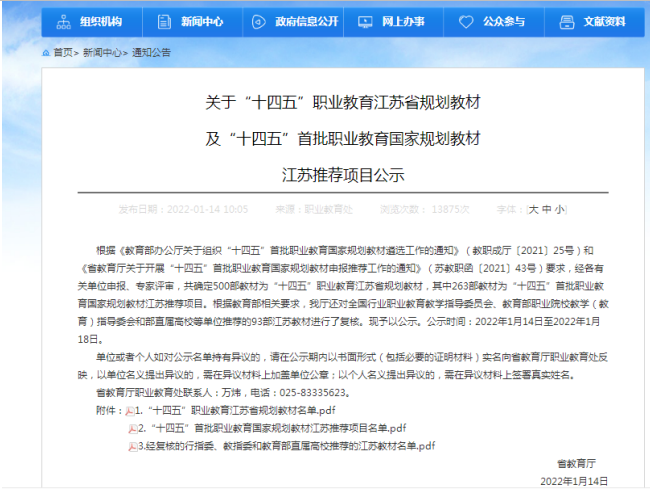This screenshot has height=494, width=650.
Task: Set font size to 大 (large)
Action: [x=533, y=210]
